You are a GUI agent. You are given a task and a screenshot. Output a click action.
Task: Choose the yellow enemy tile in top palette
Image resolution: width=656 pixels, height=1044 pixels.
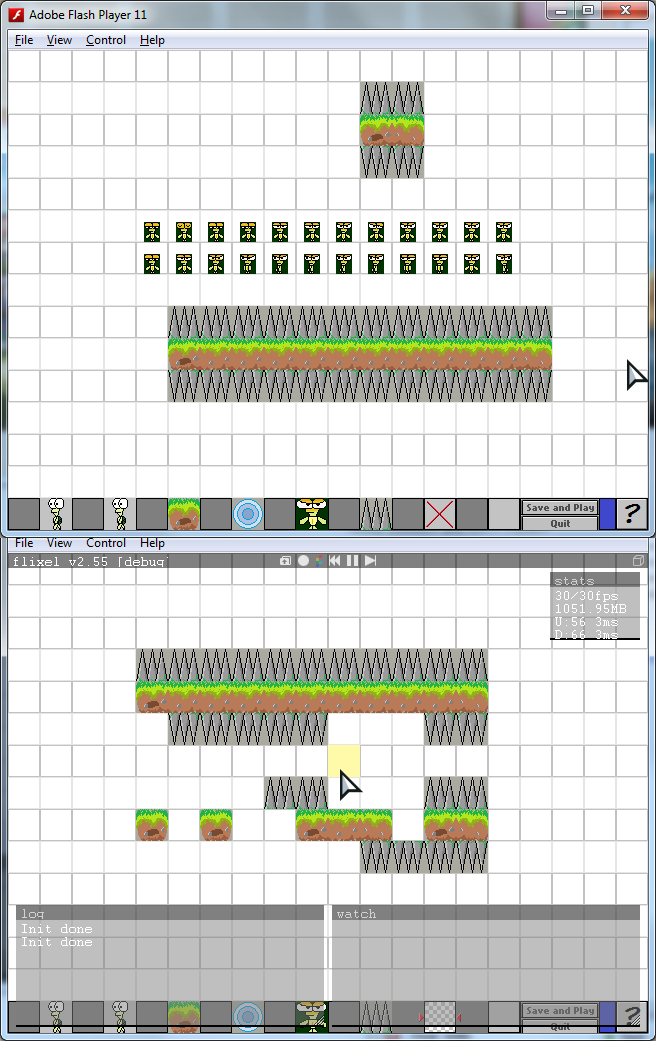[x=312, y=514]
